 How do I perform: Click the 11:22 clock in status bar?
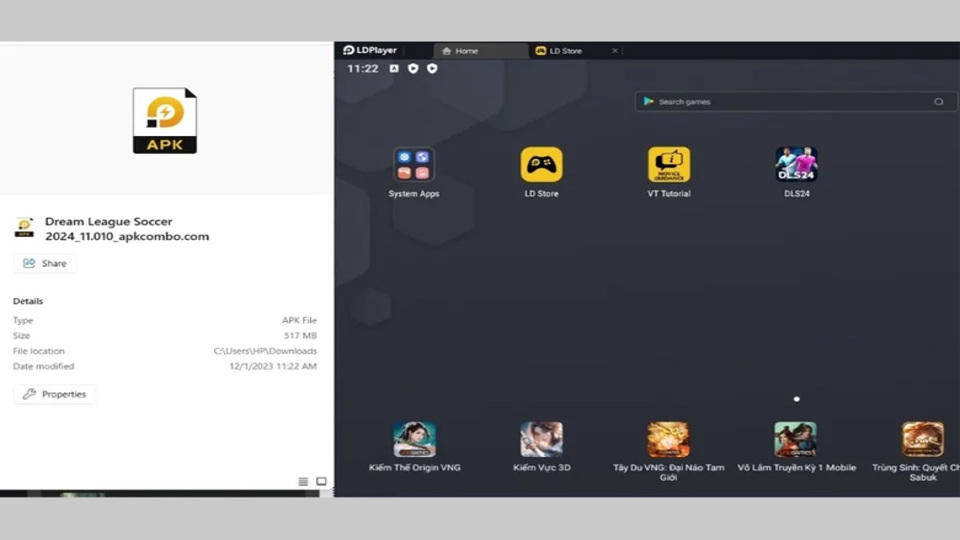[x=362, y=69]
